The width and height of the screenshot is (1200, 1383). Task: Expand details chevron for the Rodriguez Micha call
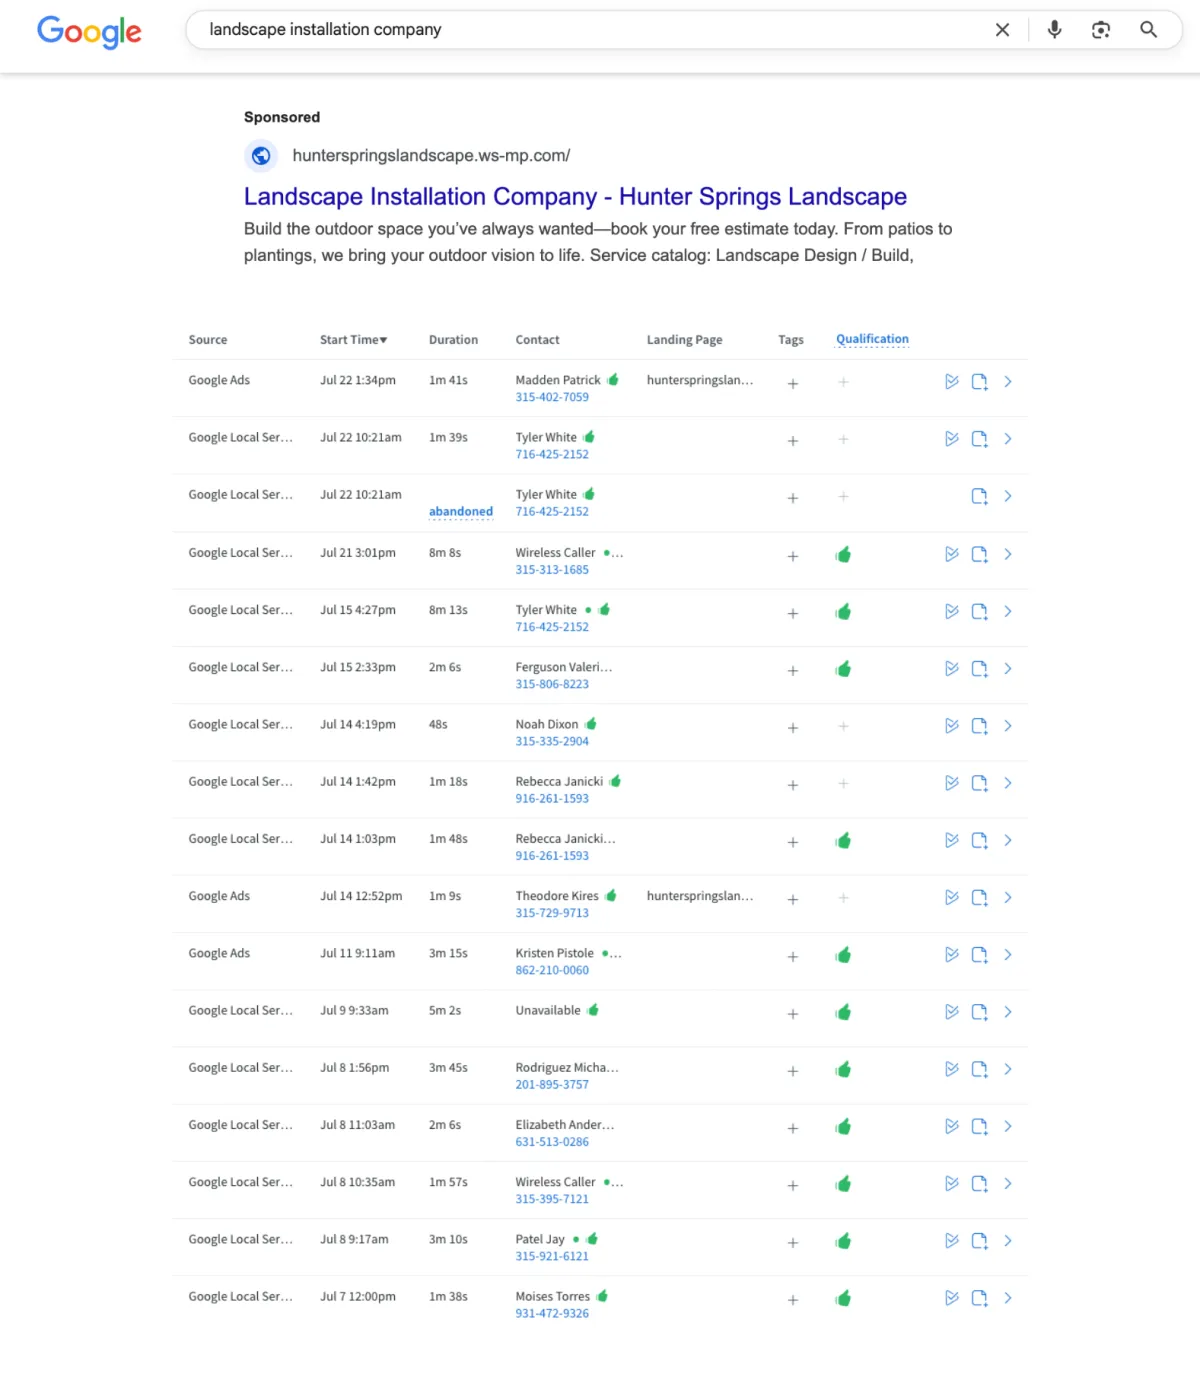(x=1008, y=1069)
